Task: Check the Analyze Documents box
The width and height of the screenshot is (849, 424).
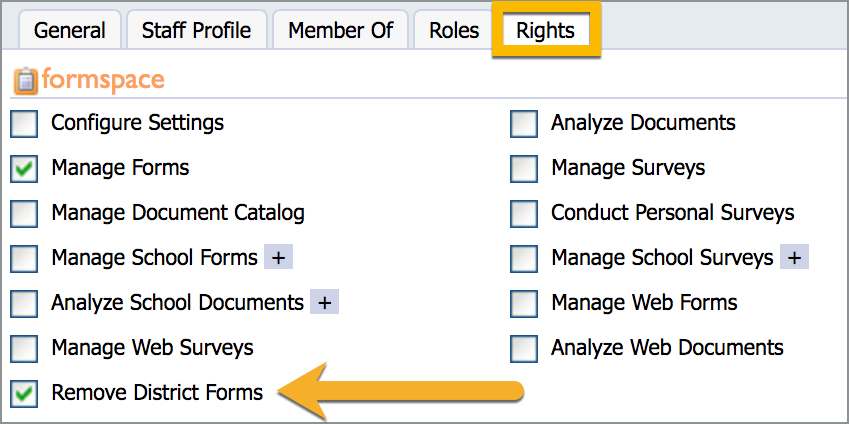Action: point(524,124)
